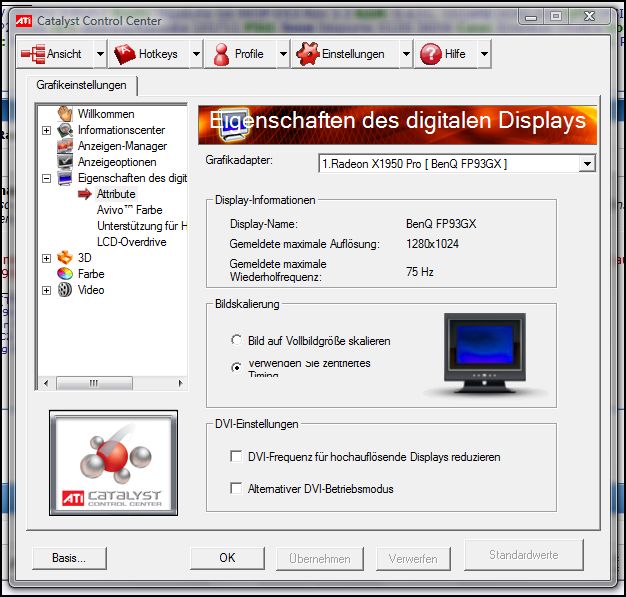Click the monitor preview image in Bildskalierung
Viewport: 626px width, 597px height.
485,353
